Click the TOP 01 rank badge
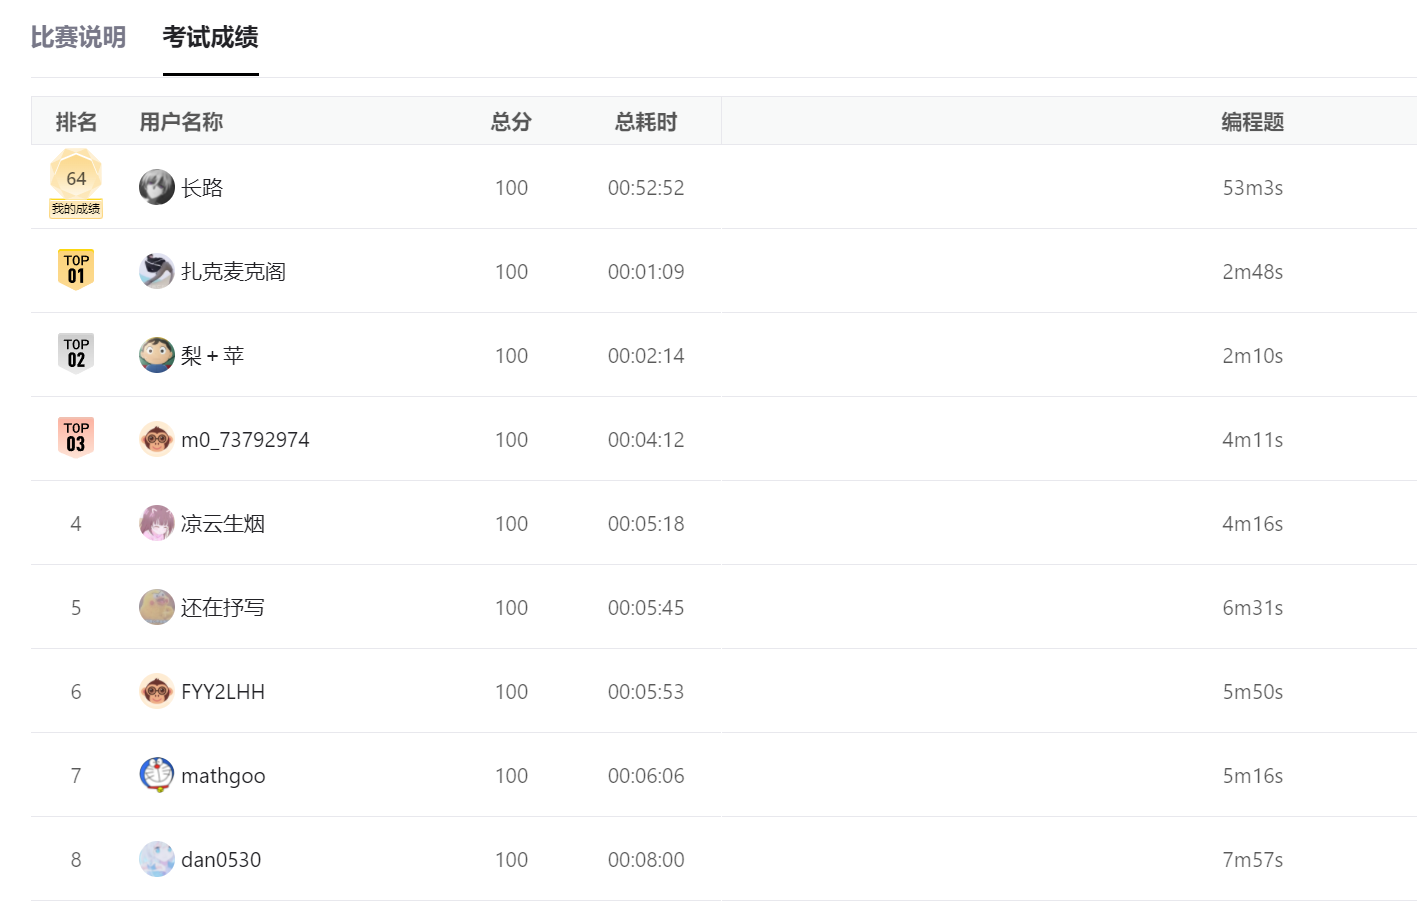Image resolution: width=1417 pixels, height=902 pixels. (76, 269)
